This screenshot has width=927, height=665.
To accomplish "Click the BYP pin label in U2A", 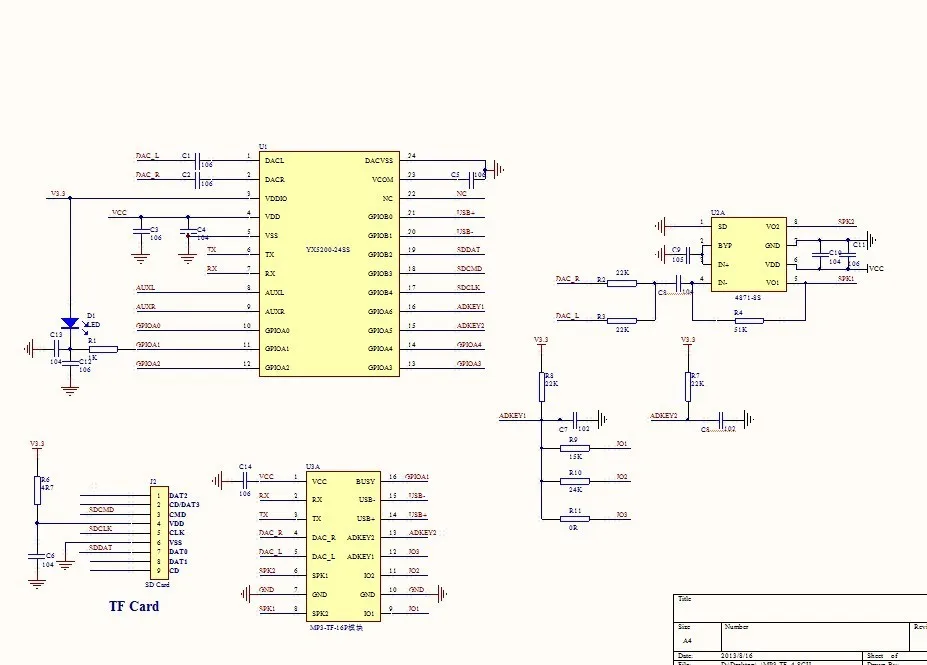I will (725, 245).
